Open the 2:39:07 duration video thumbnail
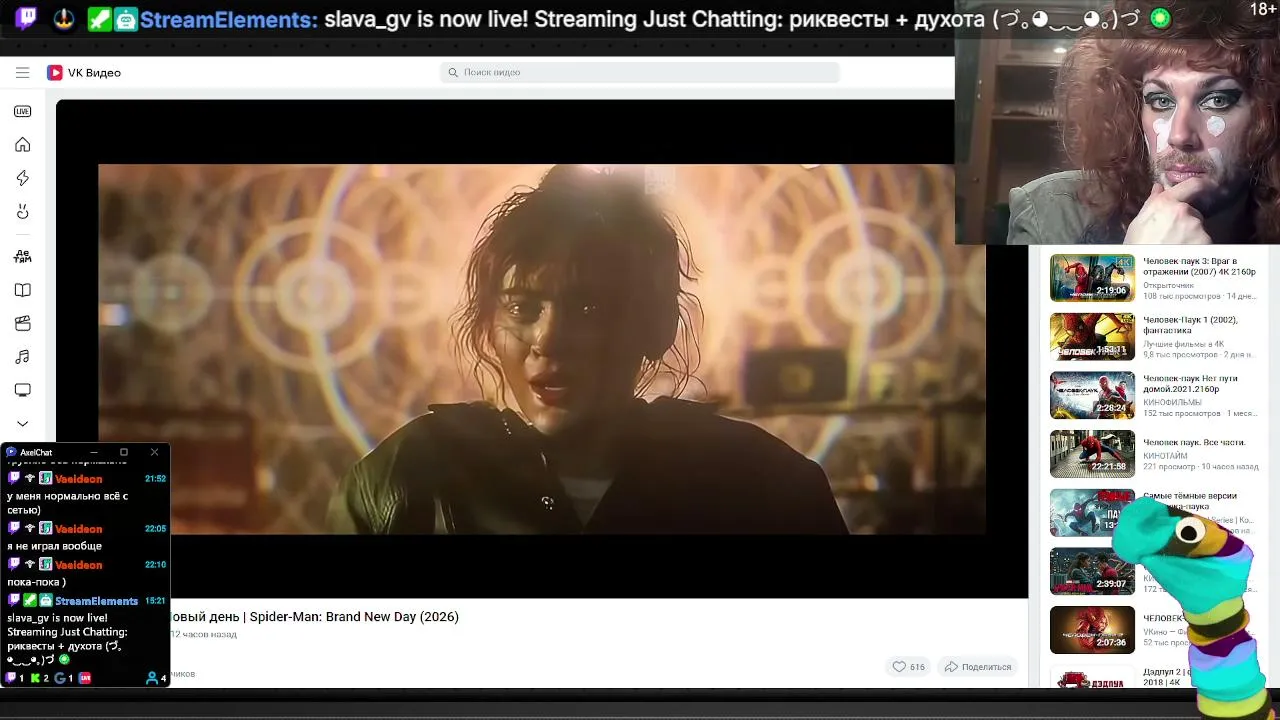This screenshot has width=1280, height=720. 1092,571
